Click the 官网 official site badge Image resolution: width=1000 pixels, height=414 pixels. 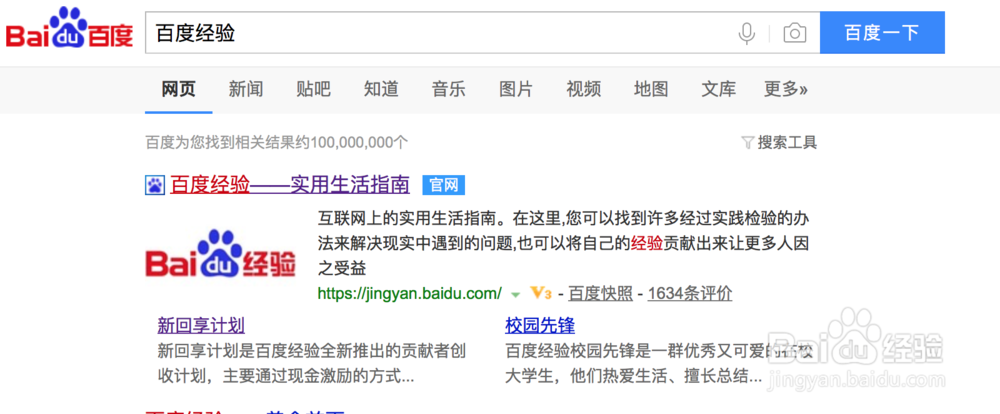[x=444, y=186]
